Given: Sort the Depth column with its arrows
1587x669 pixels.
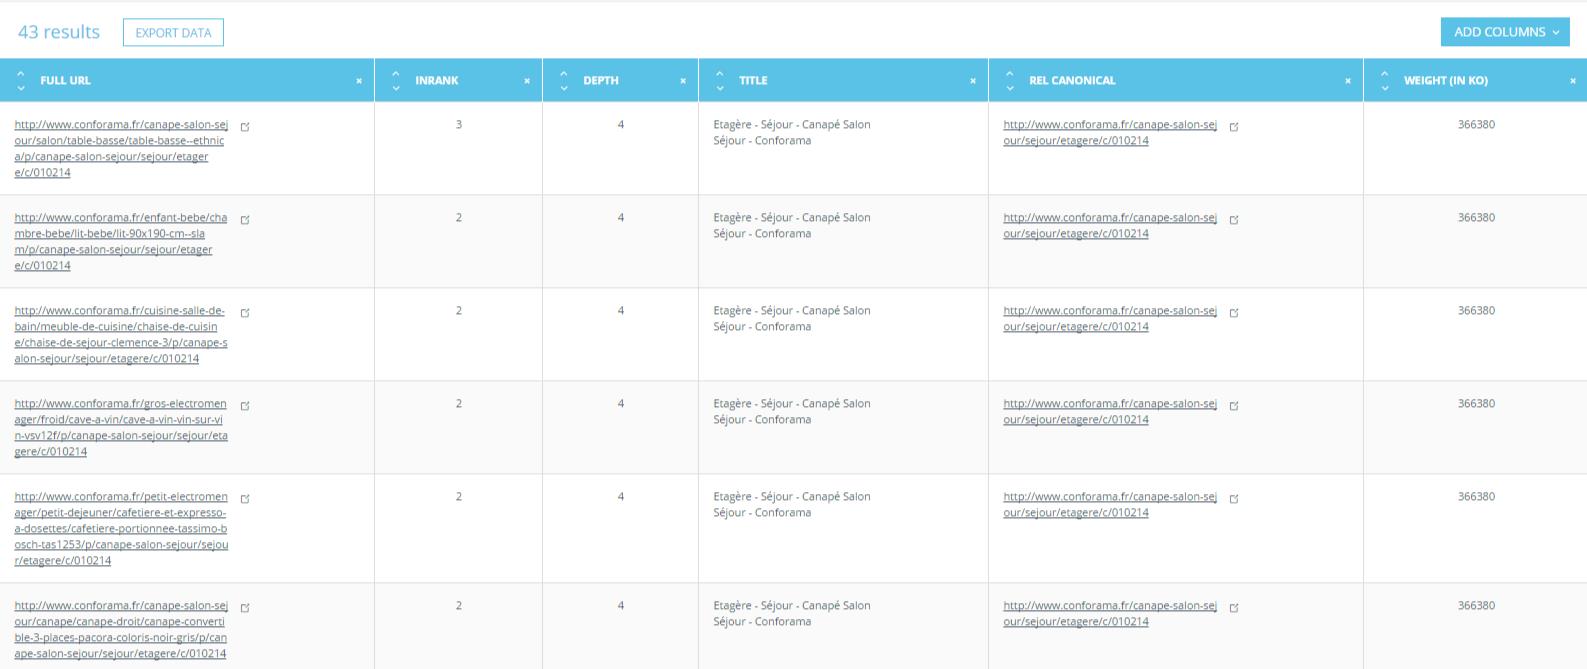Looking at the screenshot, I should click(564, 80).
